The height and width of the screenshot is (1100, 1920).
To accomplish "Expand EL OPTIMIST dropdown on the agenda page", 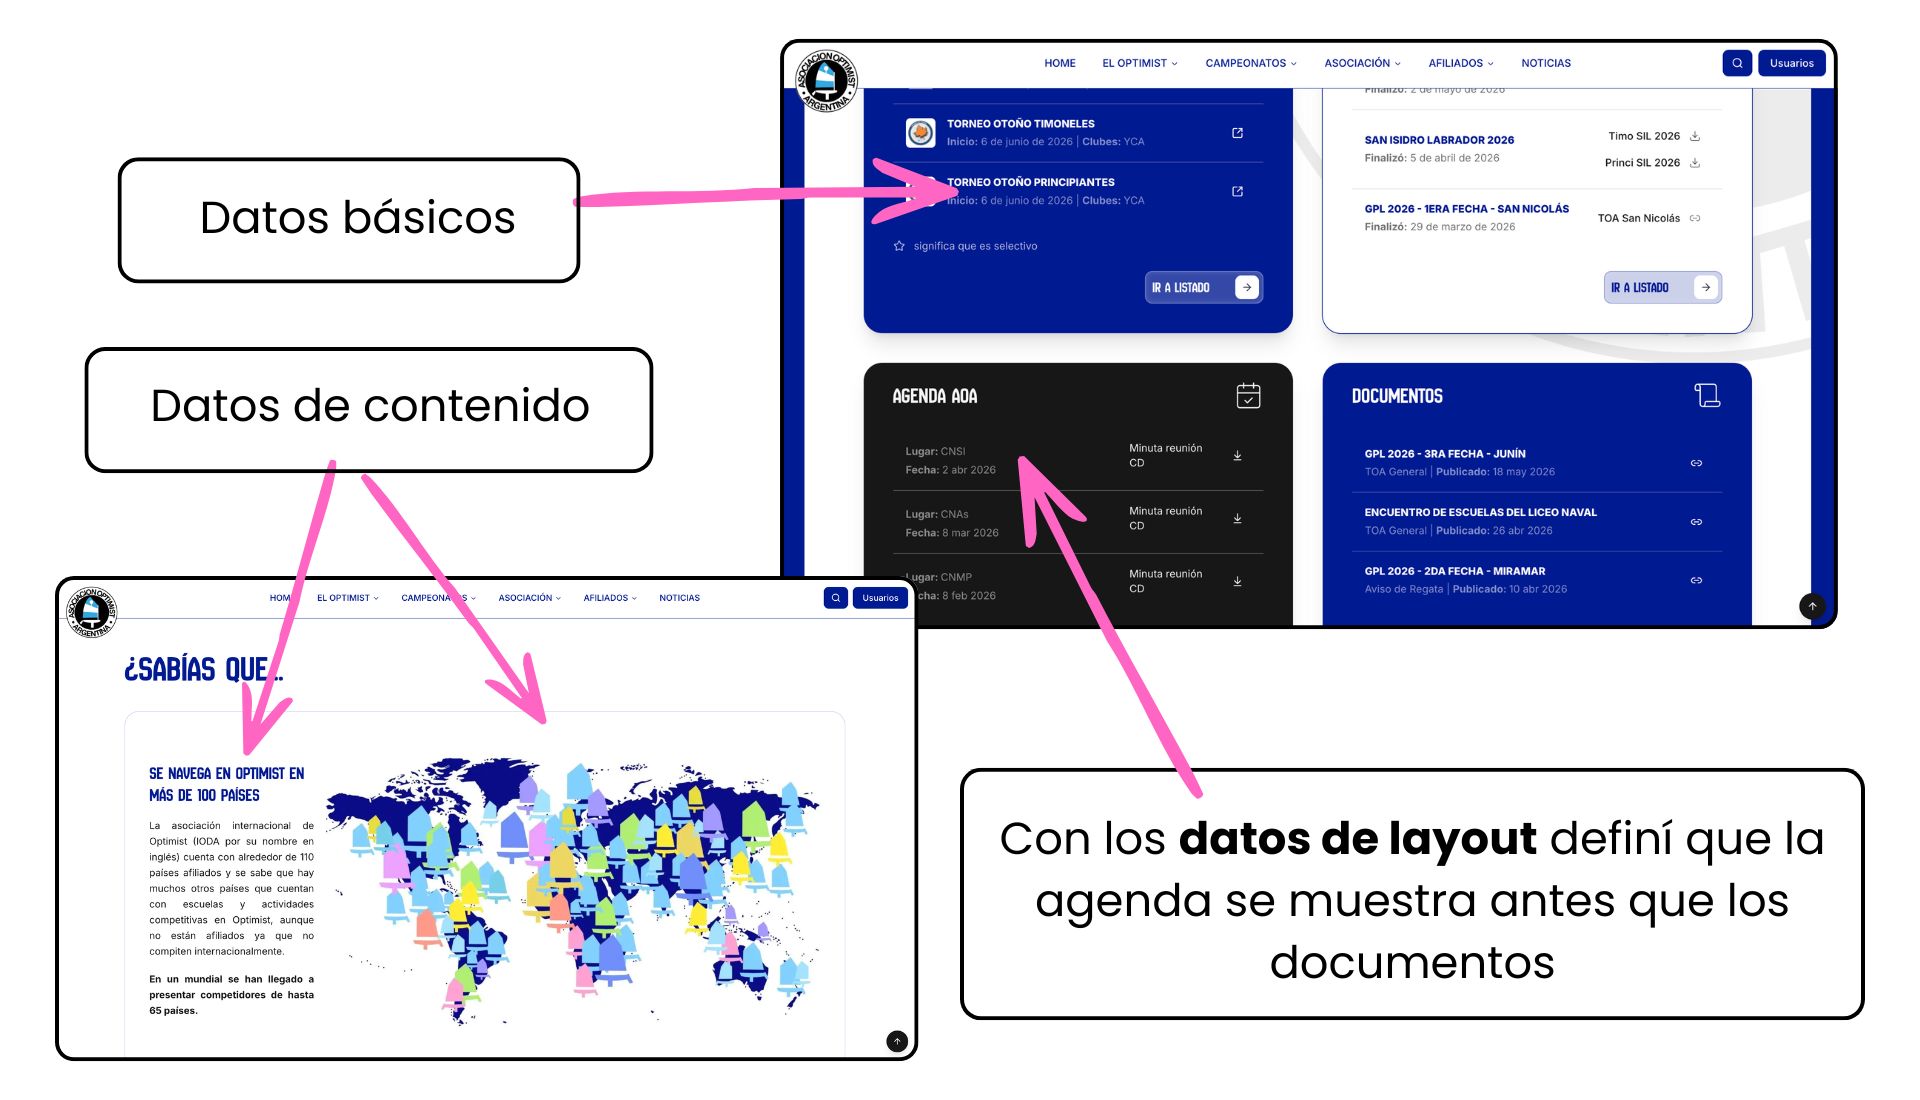I will pos(1140,63).
